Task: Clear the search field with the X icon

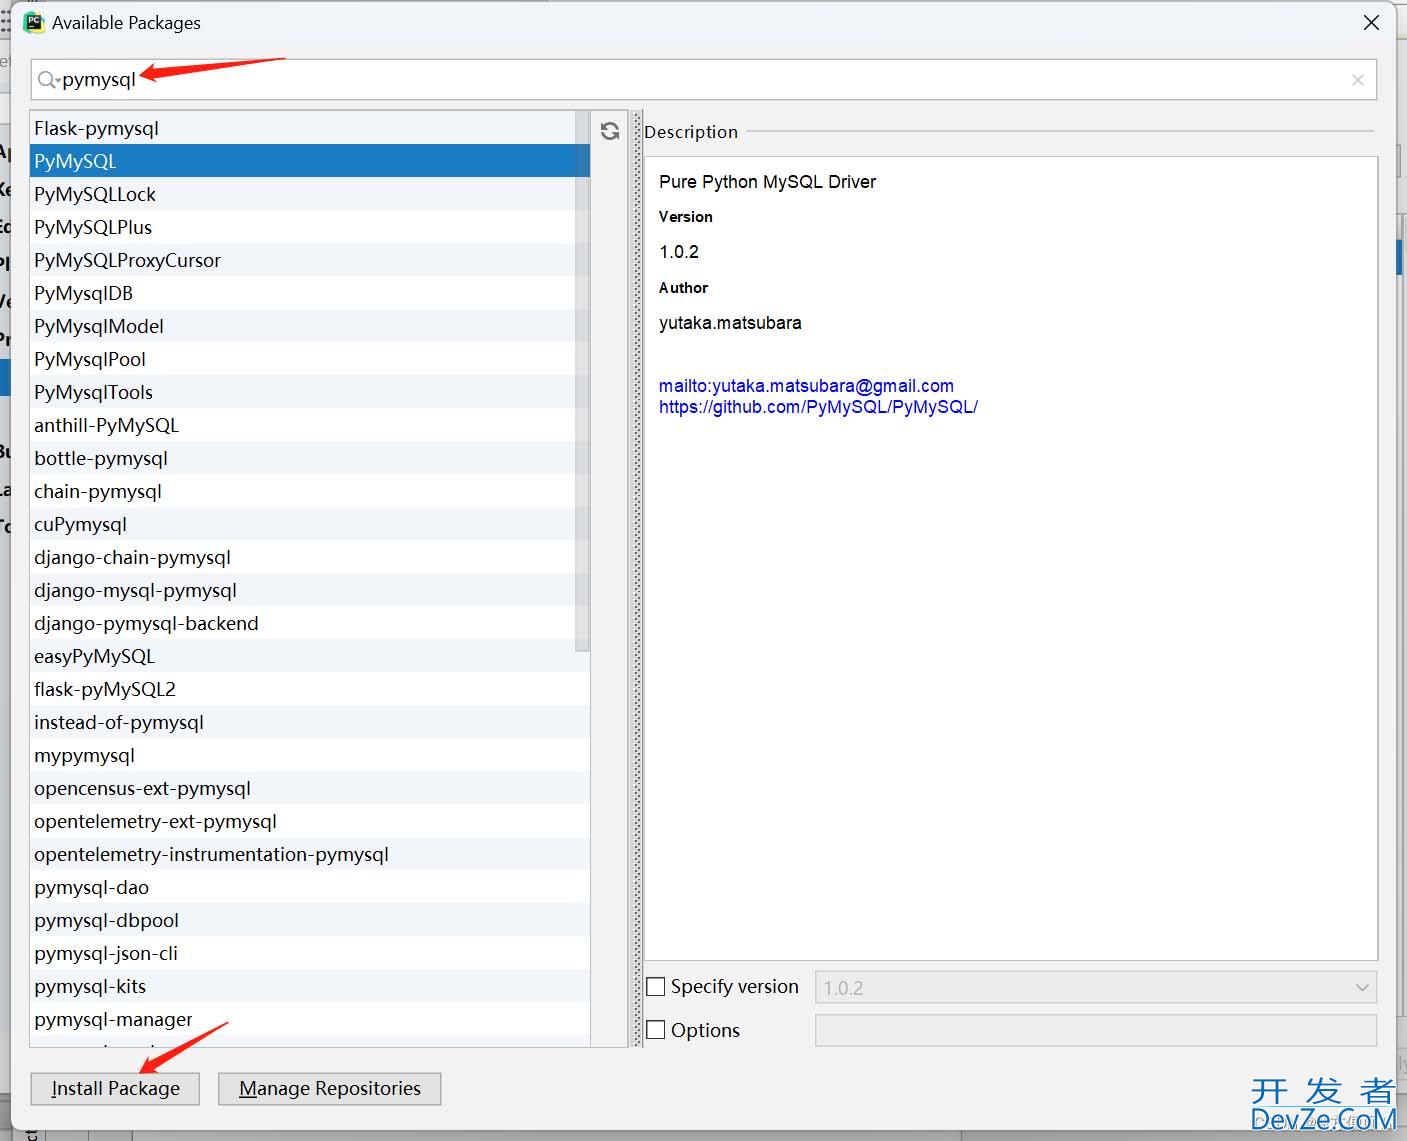Action: click(1357, 80)
